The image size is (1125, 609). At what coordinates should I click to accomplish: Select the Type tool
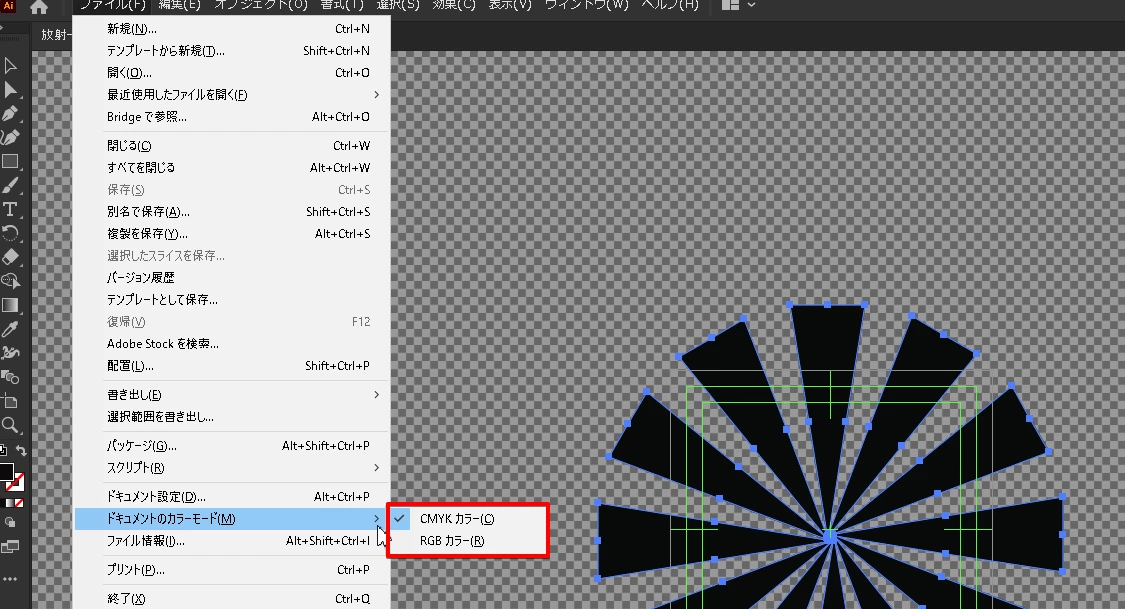pos(10,209)
